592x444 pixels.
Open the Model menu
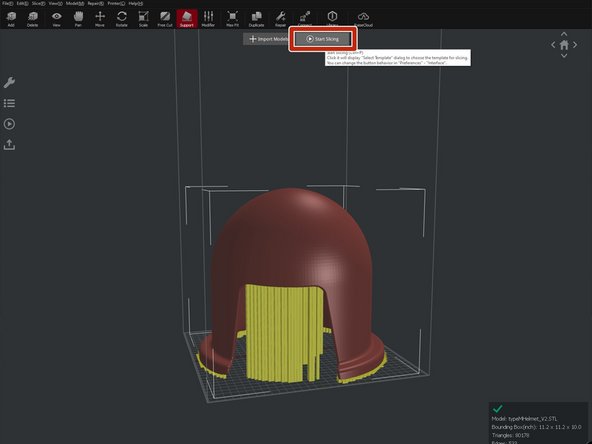coord(75,3)
